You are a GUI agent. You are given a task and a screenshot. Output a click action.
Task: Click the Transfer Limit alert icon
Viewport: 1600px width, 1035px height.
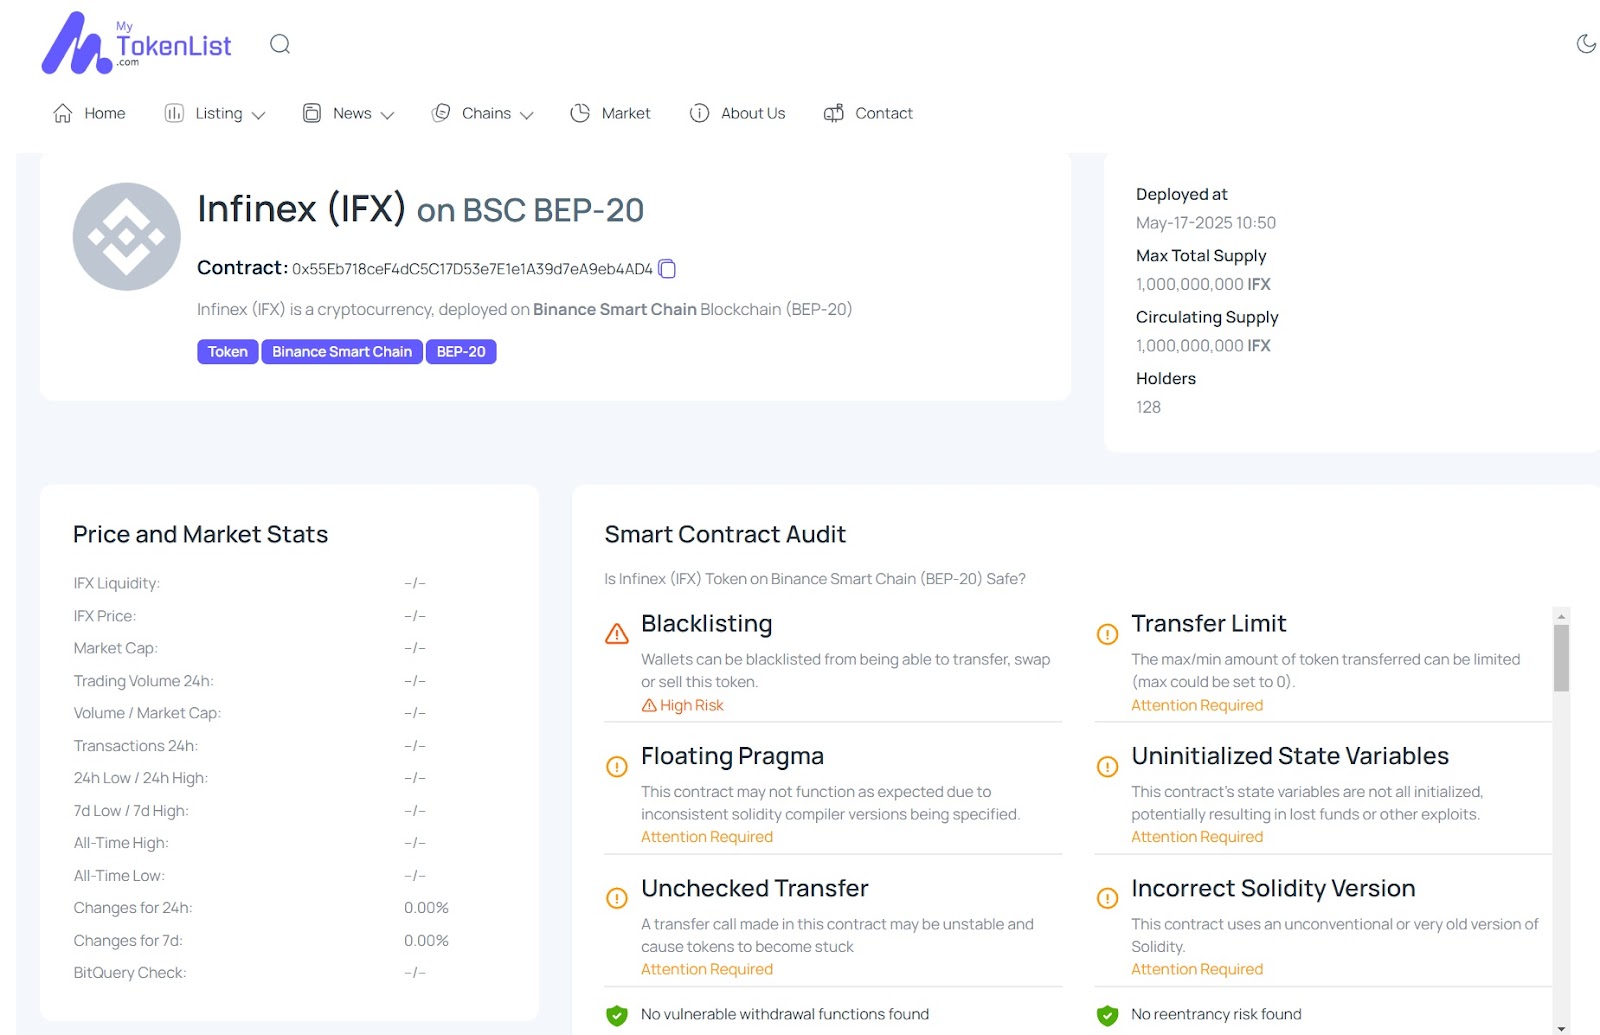[x=1107, y=634]
